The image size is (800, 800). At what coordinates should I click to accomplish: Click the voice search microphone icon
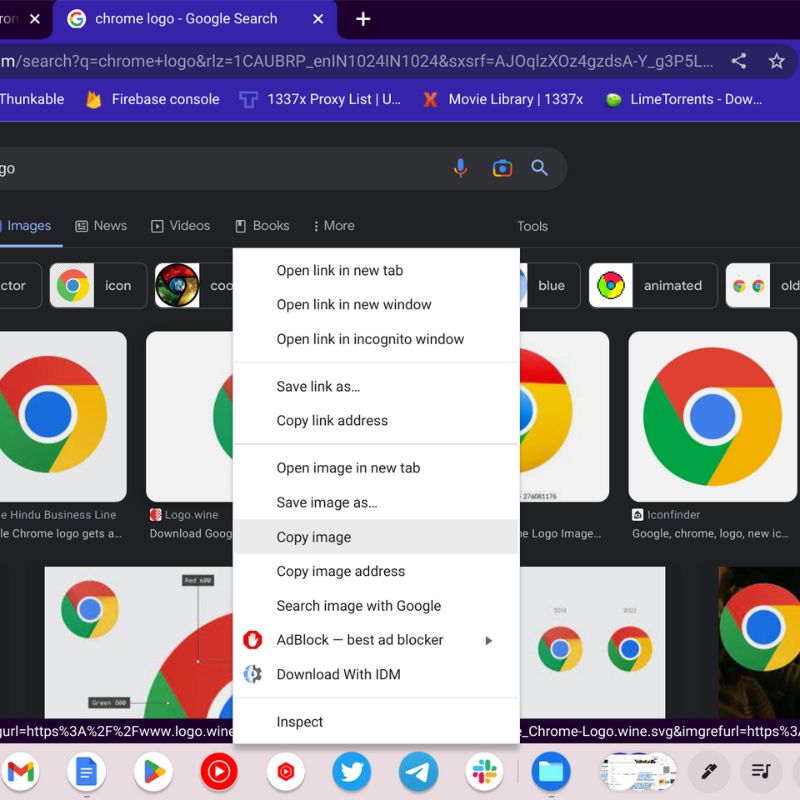pyautogui.click(x=460, y=168)
